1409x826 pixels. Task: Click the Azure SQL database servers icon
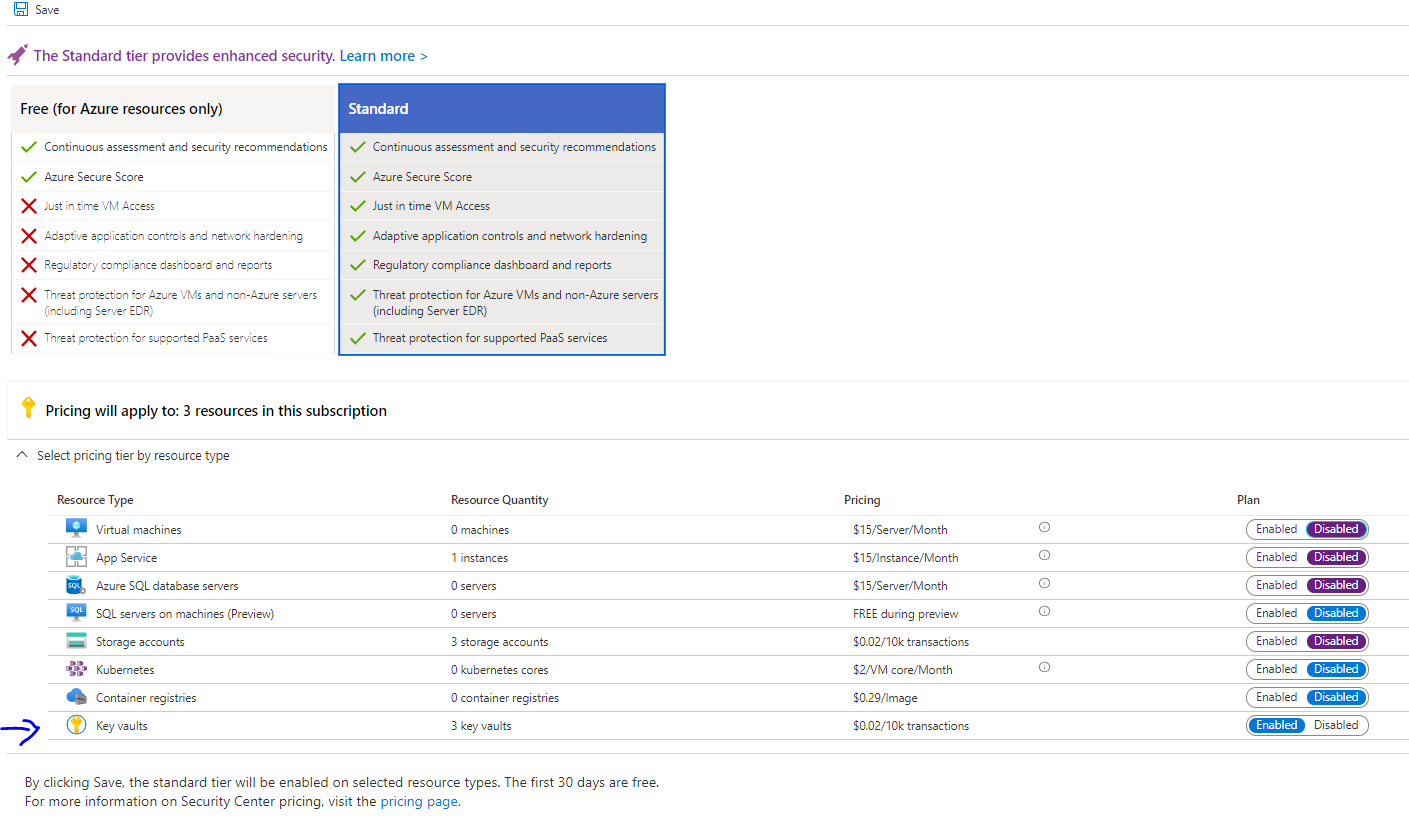(77, 585)
